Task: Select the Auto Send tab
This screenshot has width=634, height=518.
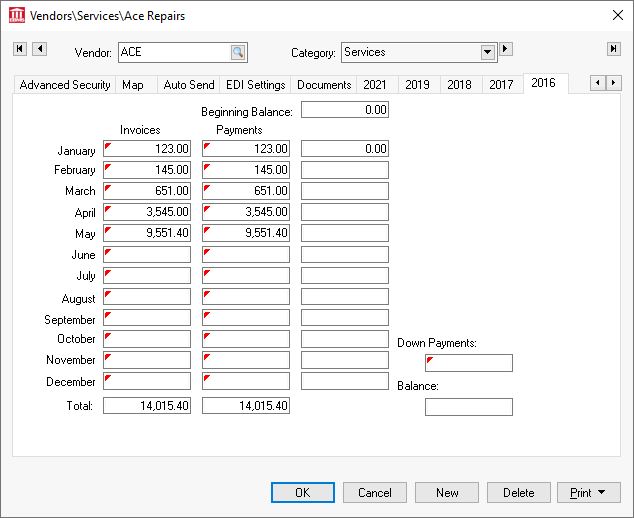Action: tap(188, 85)
